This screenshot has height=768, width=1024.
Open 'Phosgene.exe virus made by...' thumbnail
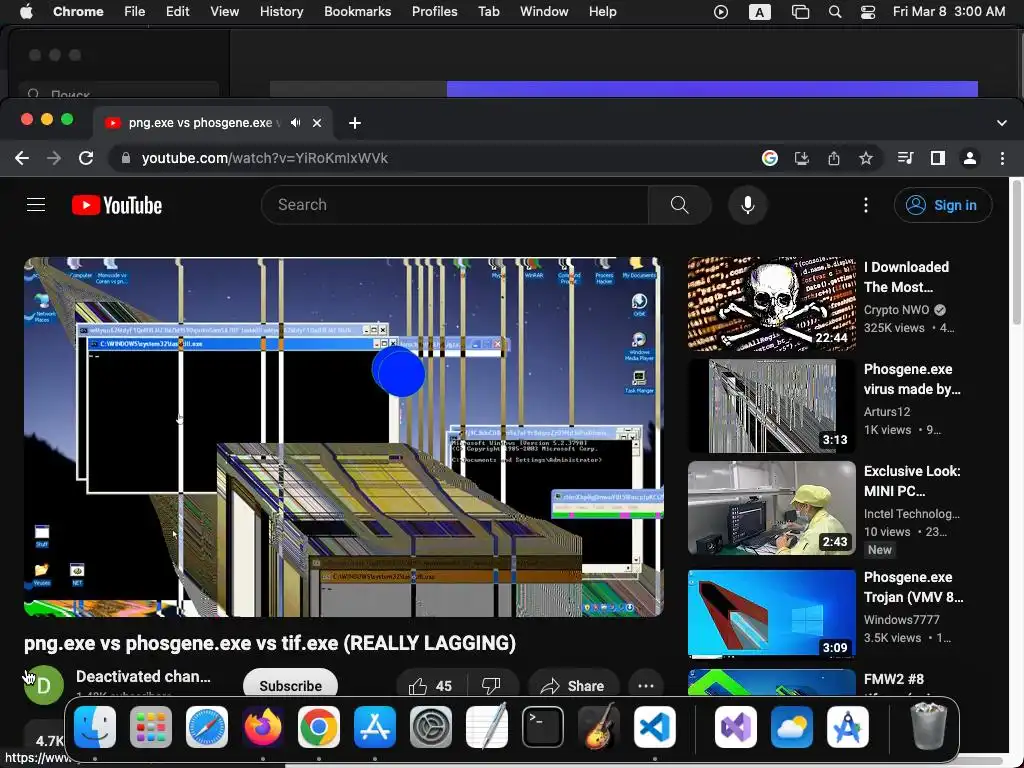771,406
